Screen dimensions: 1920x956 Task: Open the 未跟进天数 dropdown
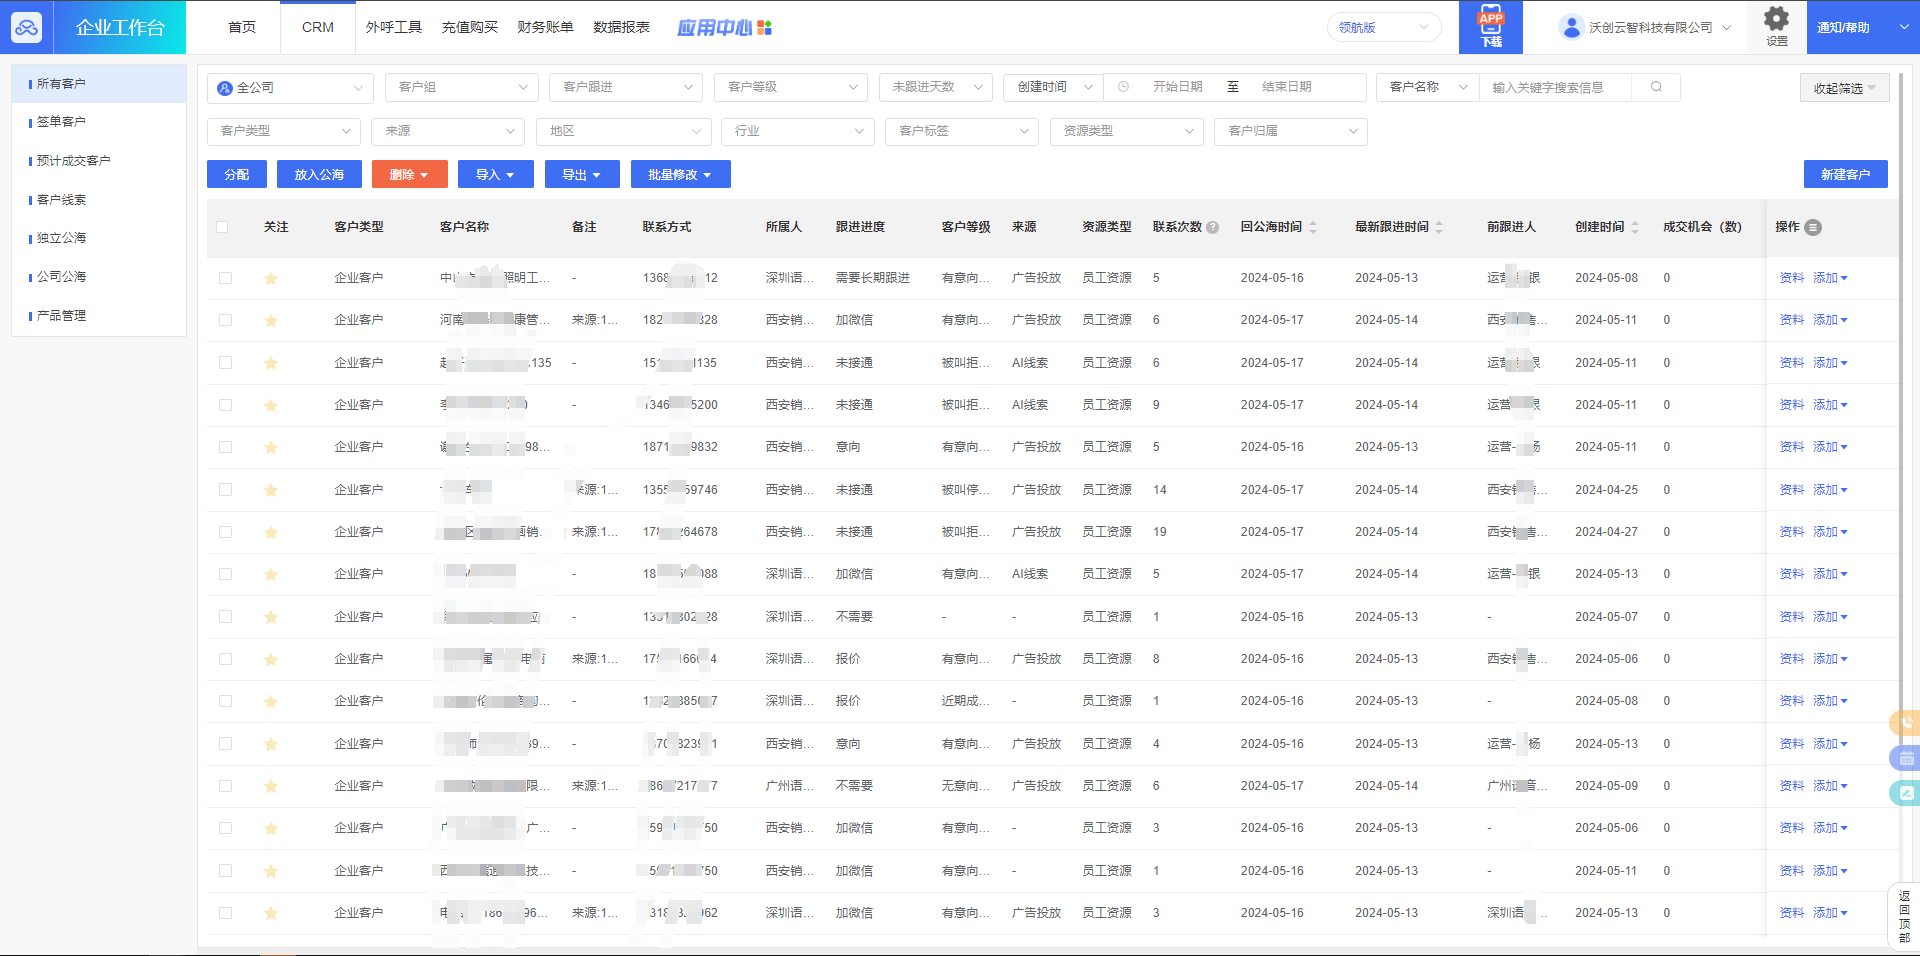click(x=935, y=88)
